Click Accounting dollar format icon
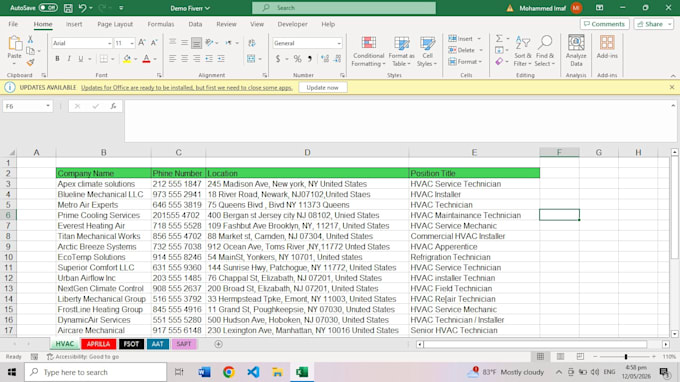 [x=278, y=59]
